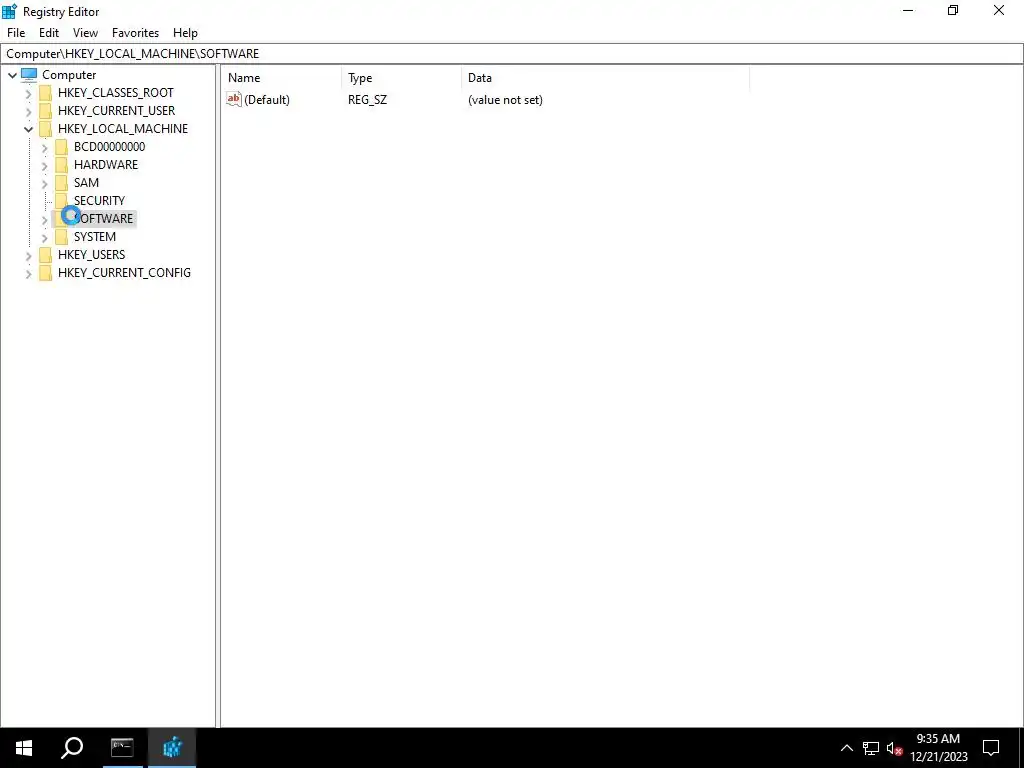Select the Computer tree label

69,75
